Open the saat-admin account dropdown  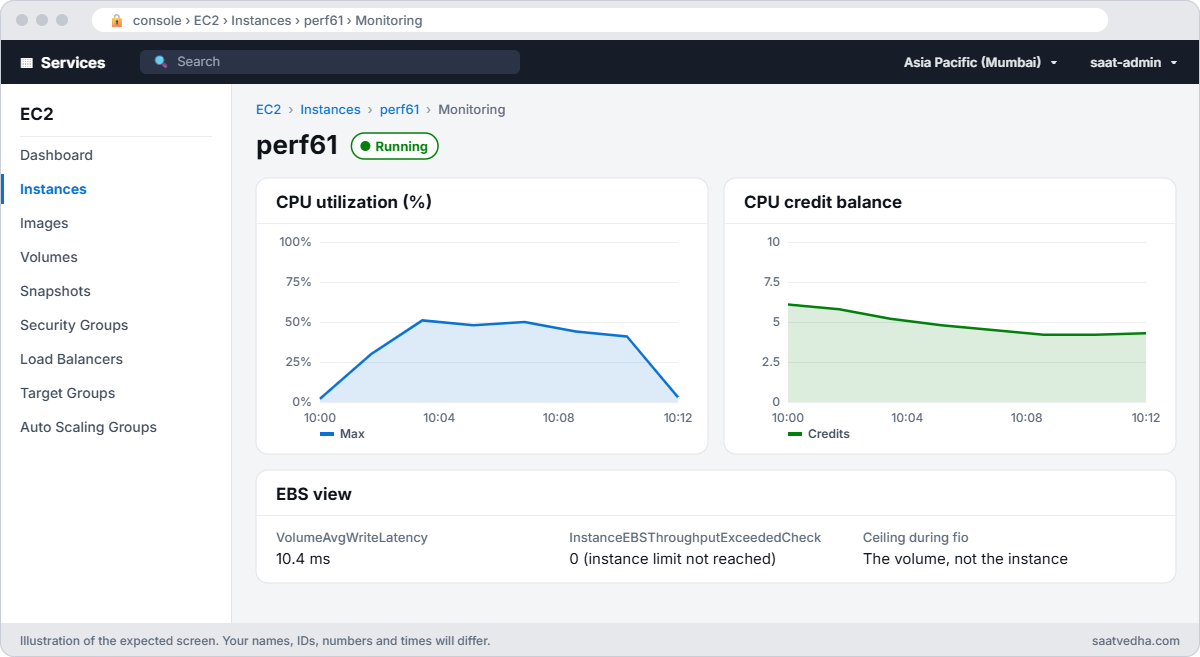1133,62
